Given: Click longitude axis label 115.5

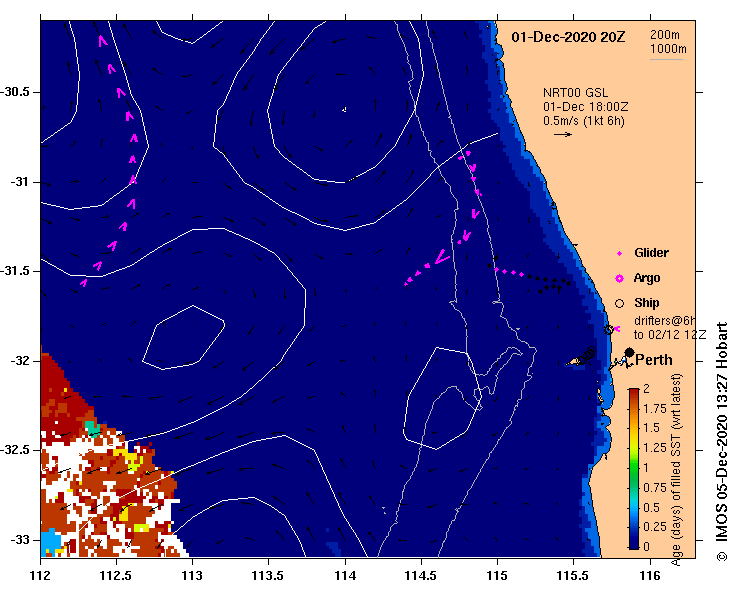Looking at the screenshot, I should [574, 576].
